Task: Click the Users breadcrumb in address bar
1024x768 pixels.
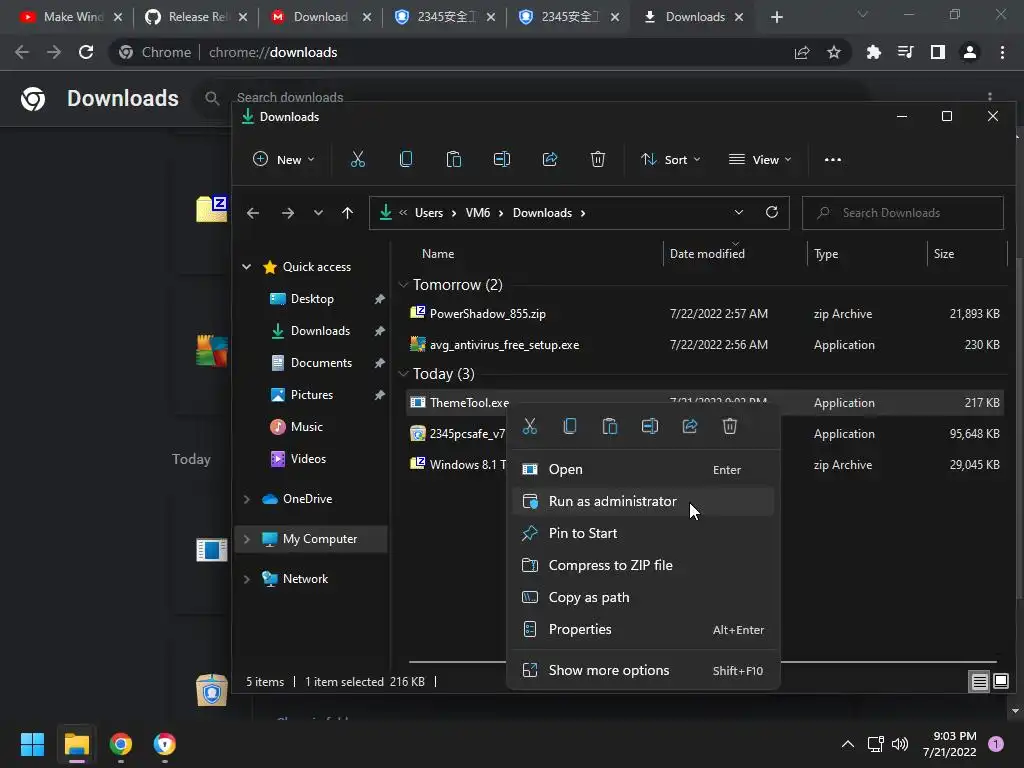Action: click(428, 213)
